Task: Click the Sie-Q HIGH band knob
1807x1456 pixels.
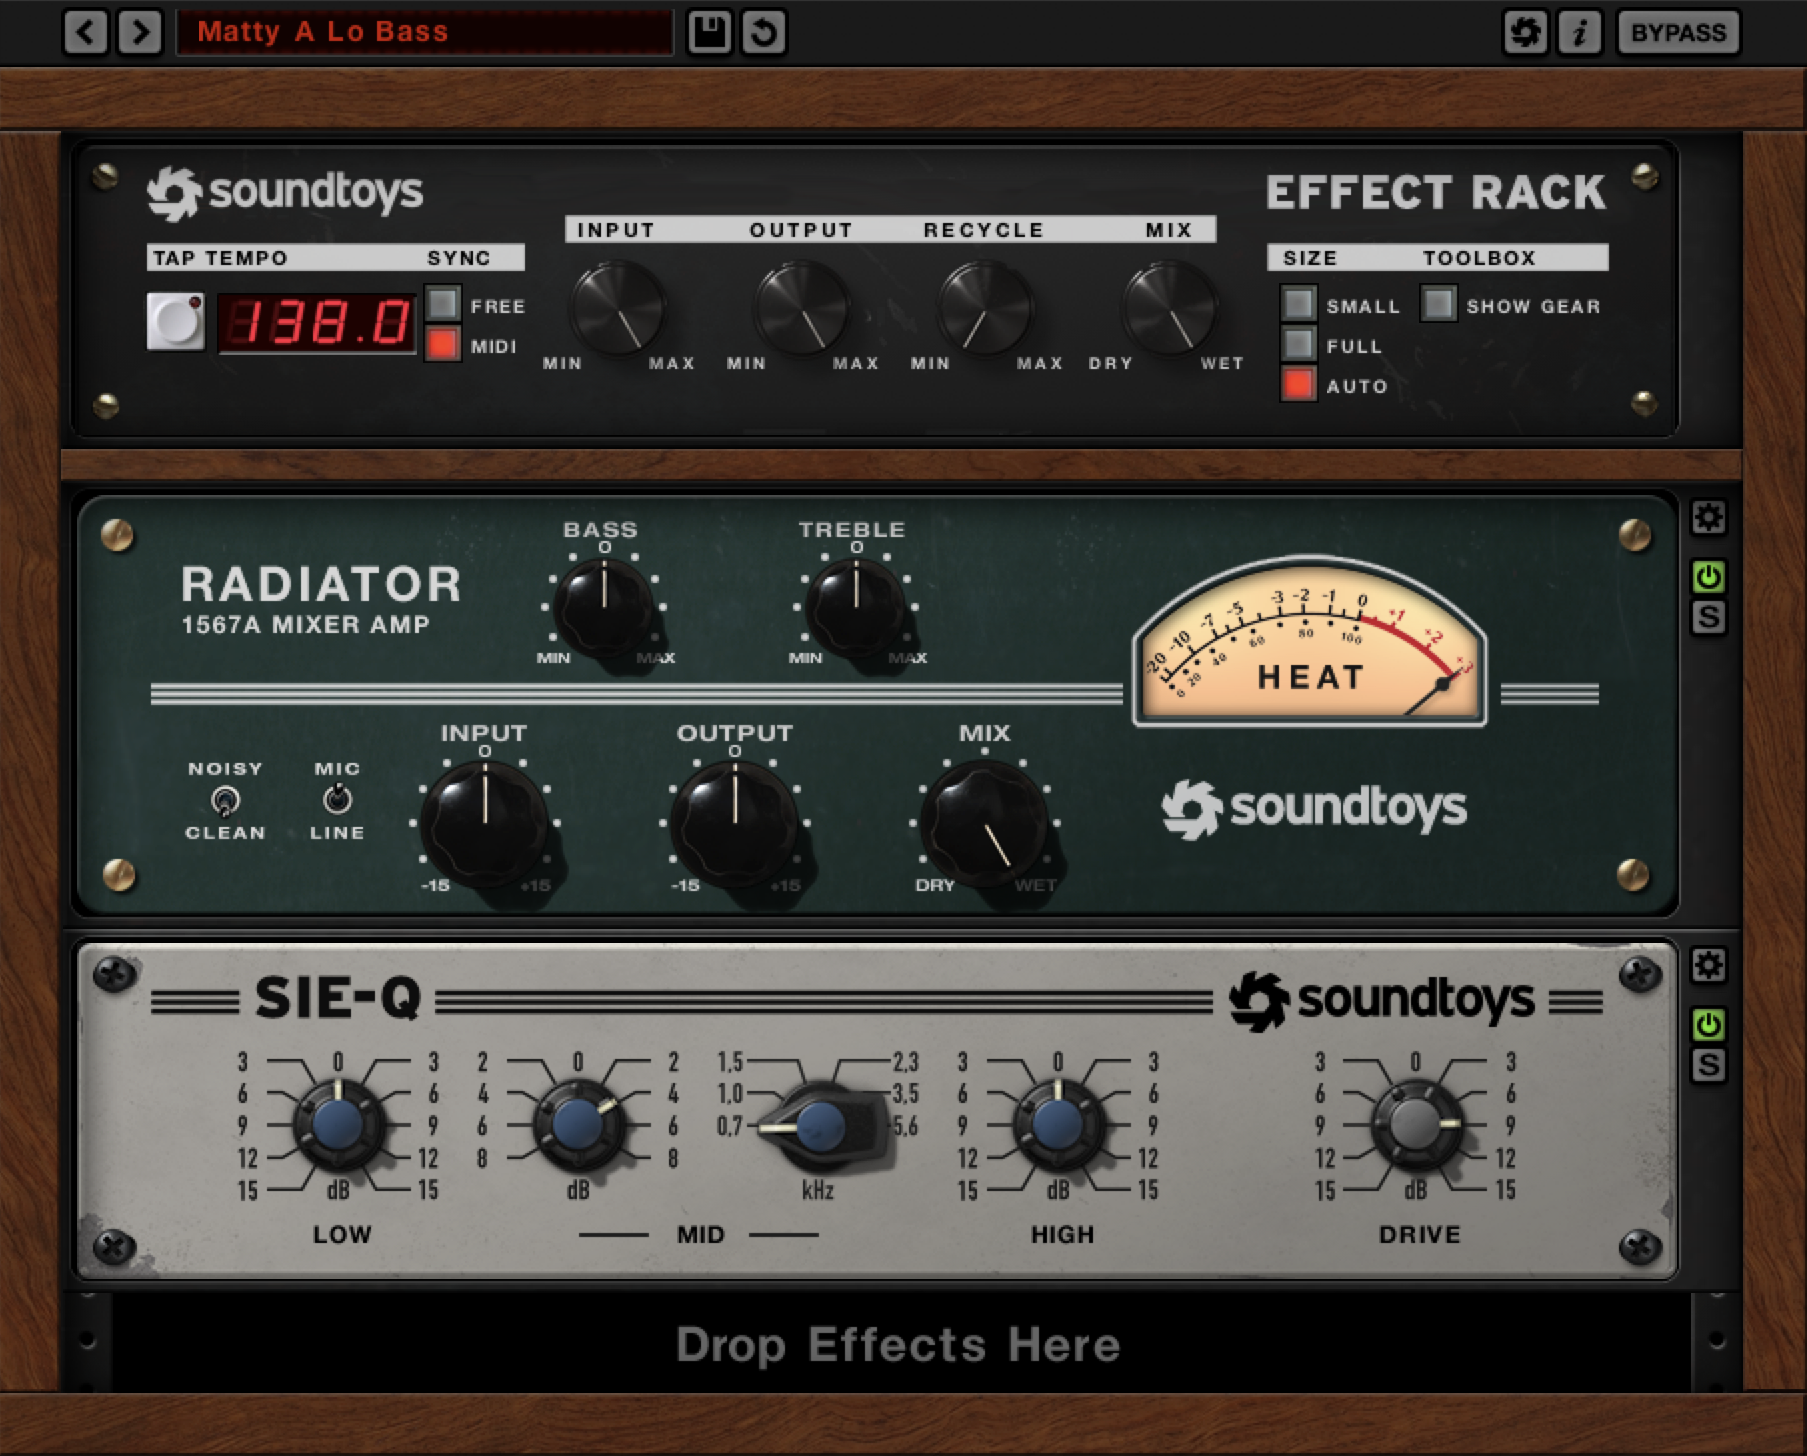Action: pyautogui.click(x=1058, y=1125)
